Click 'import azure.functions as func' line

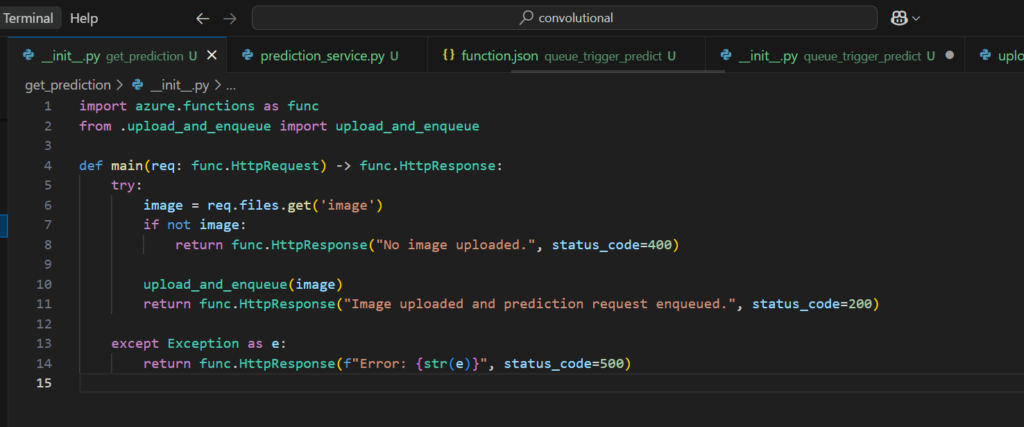click(199, 106)
